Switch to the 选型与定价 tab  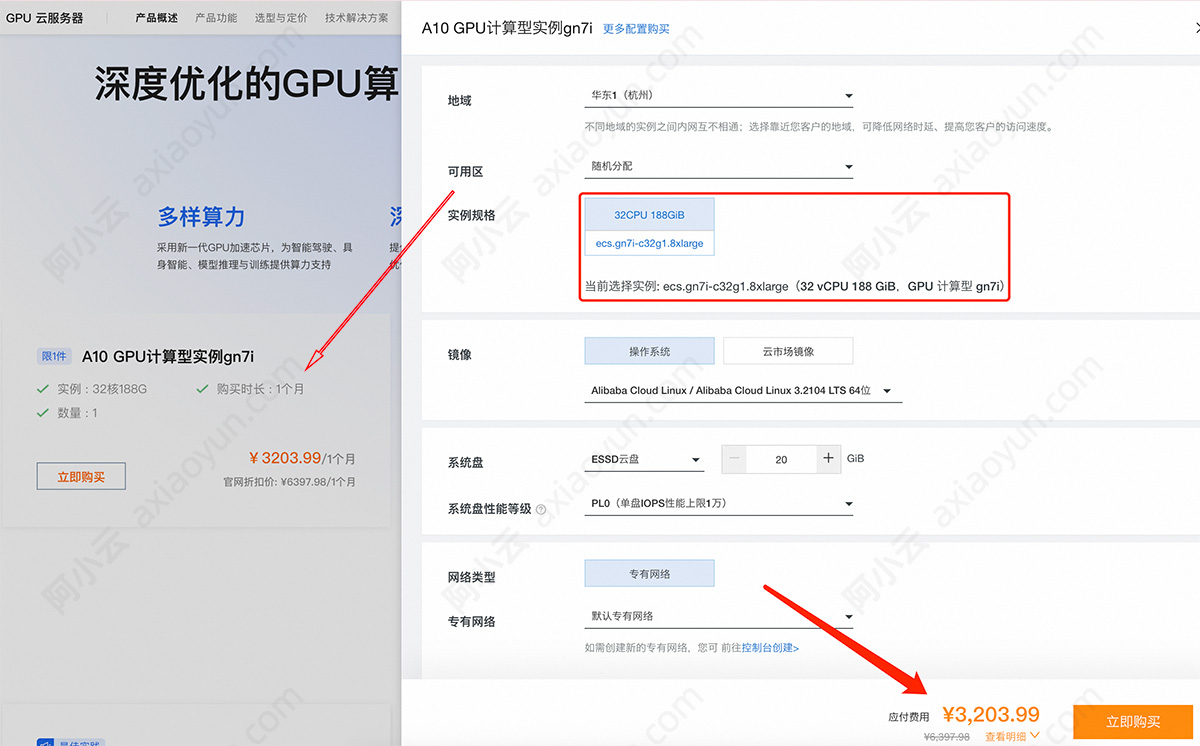point(281,18)
